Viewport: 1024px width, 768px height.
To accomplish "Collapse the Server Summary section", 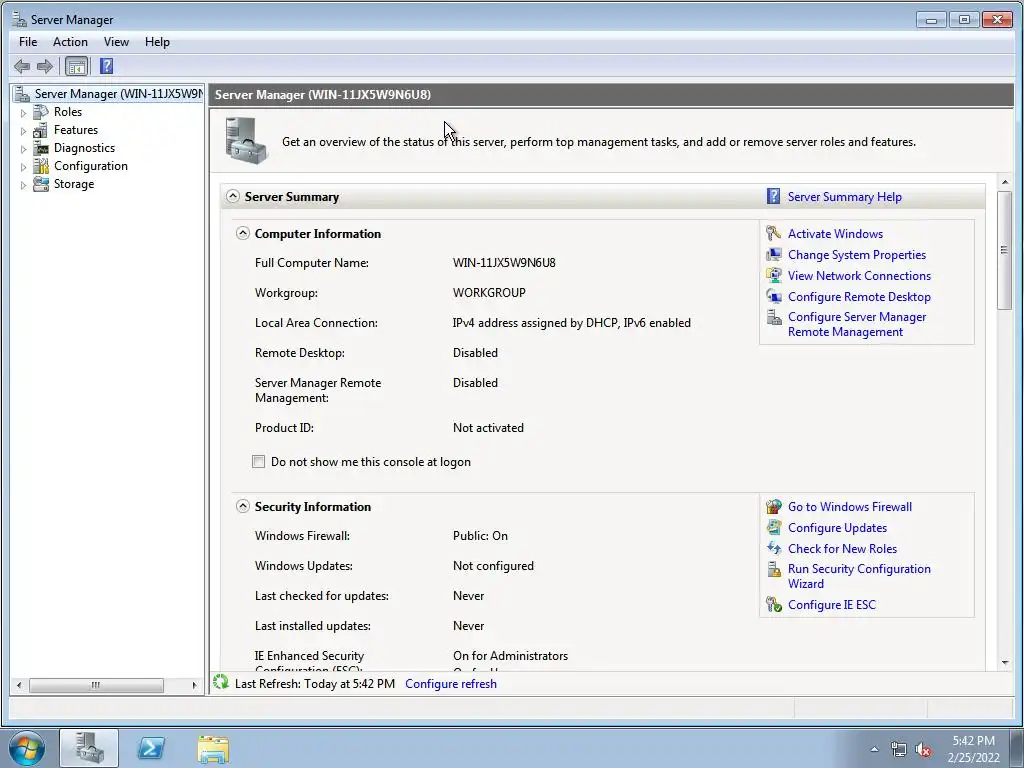I will tap(232, 196).
